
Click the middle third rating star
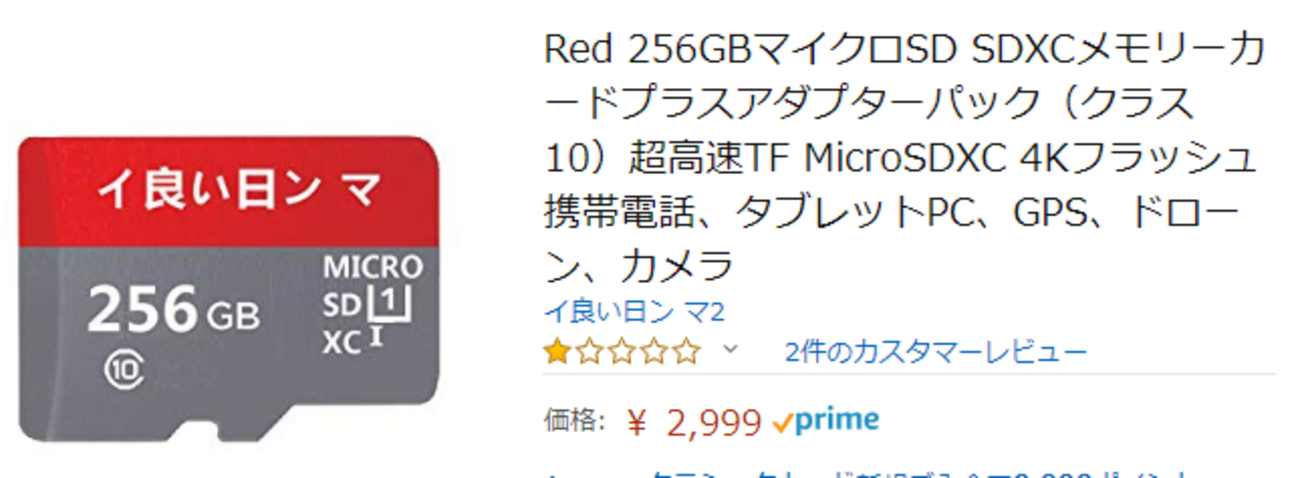[621, 352]
